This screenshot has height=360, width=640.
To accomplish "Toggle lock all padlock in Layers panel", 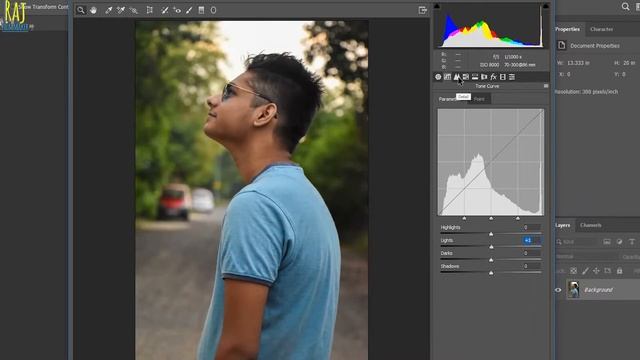I will [620, 271].
